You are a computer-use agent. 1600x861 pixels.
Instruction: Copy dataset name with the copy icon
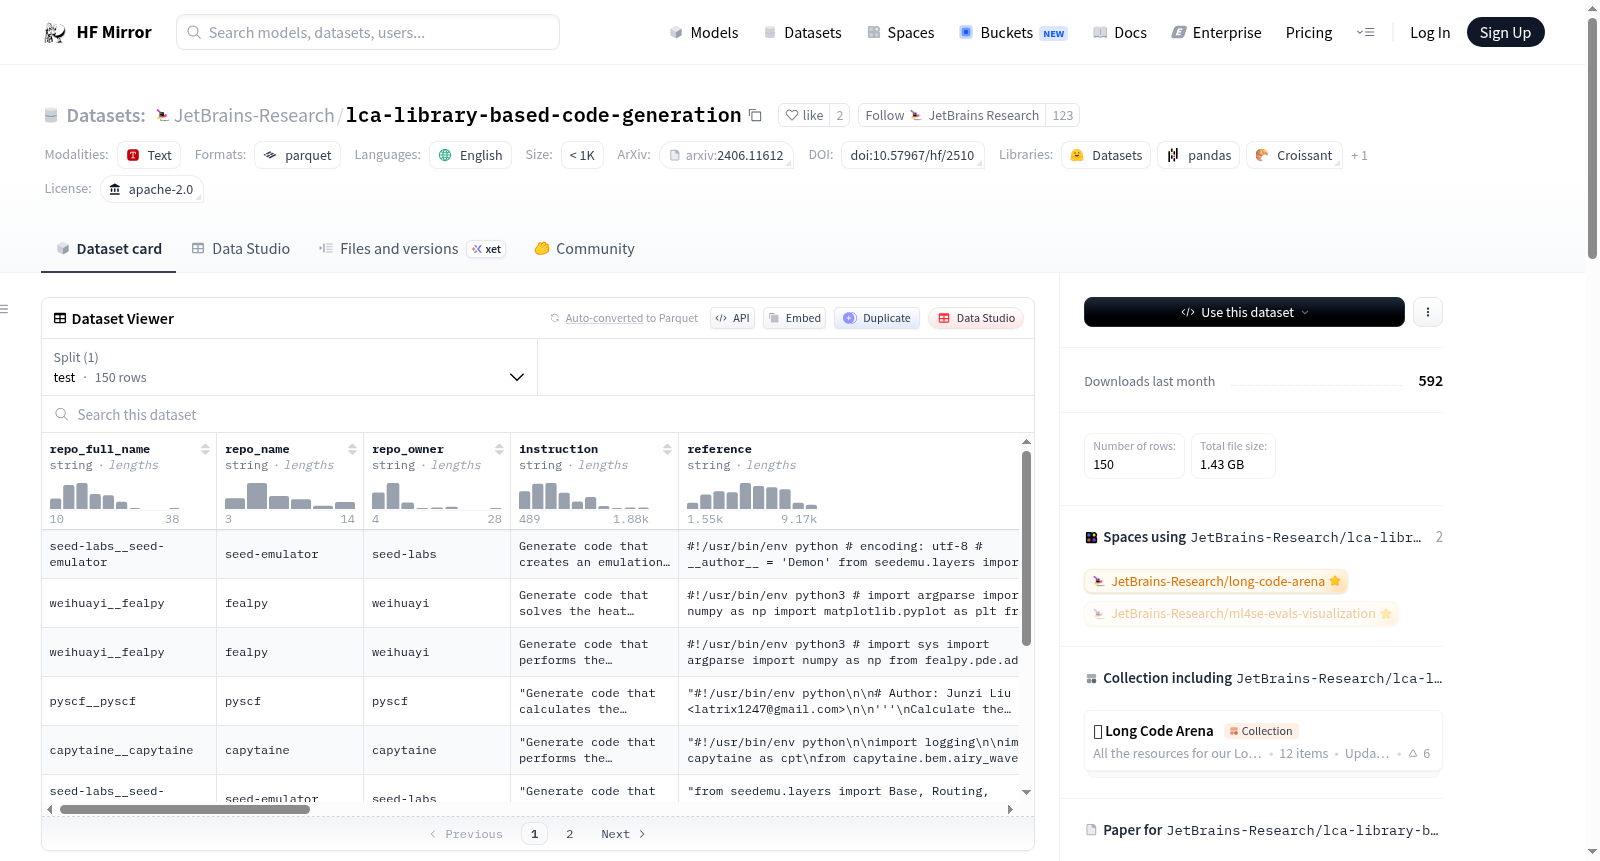pos(756,115)
